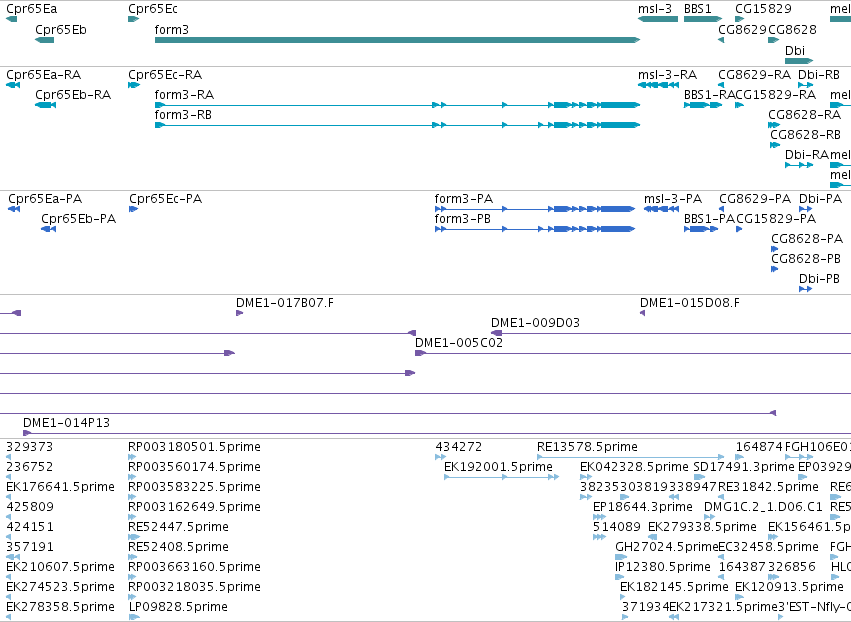This screenshot has height=622, width=851.
Task: Click EST IP12380.5prime
Action: pyautogui.click(x=663, y=567)
